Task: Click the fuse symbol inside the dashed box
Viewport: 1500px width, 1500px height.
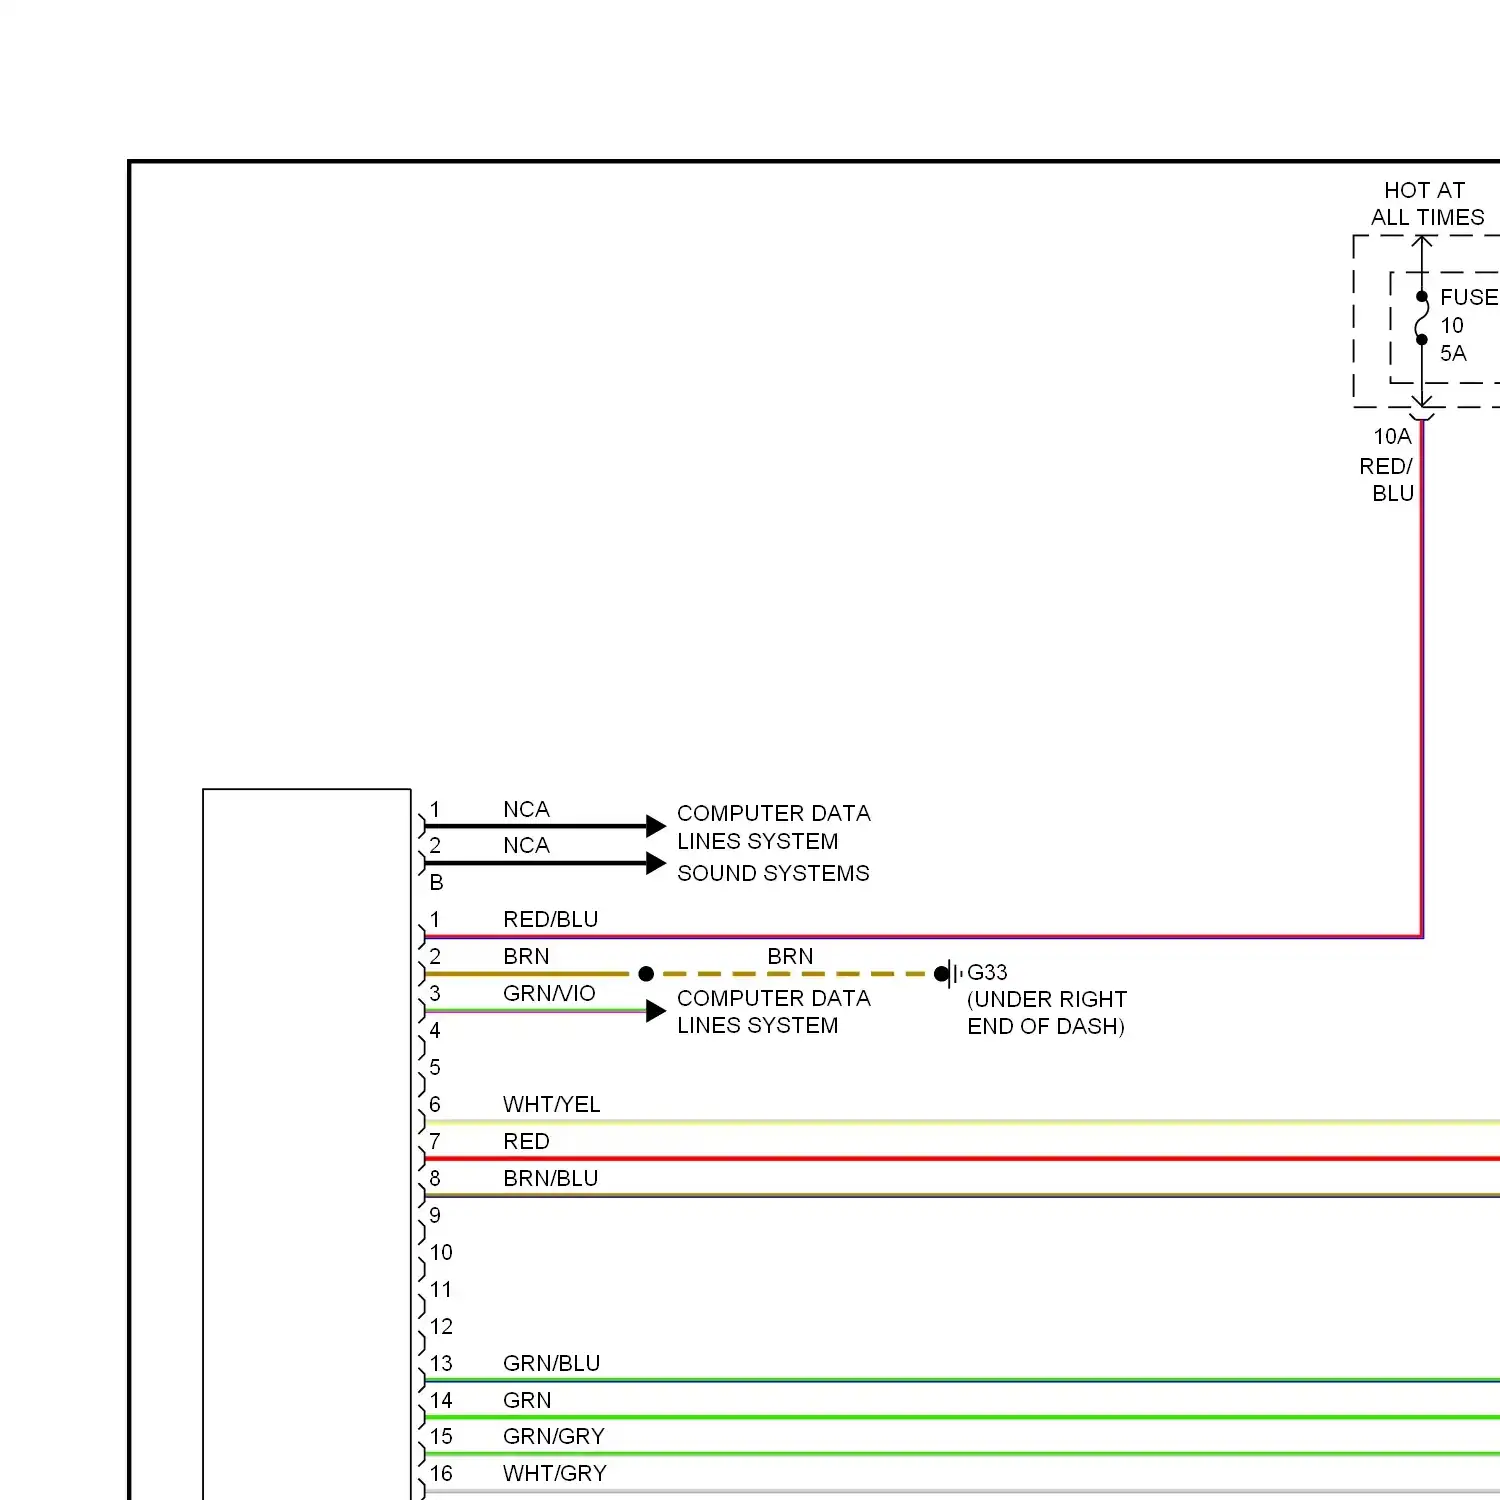Action: click(1421, 318)
